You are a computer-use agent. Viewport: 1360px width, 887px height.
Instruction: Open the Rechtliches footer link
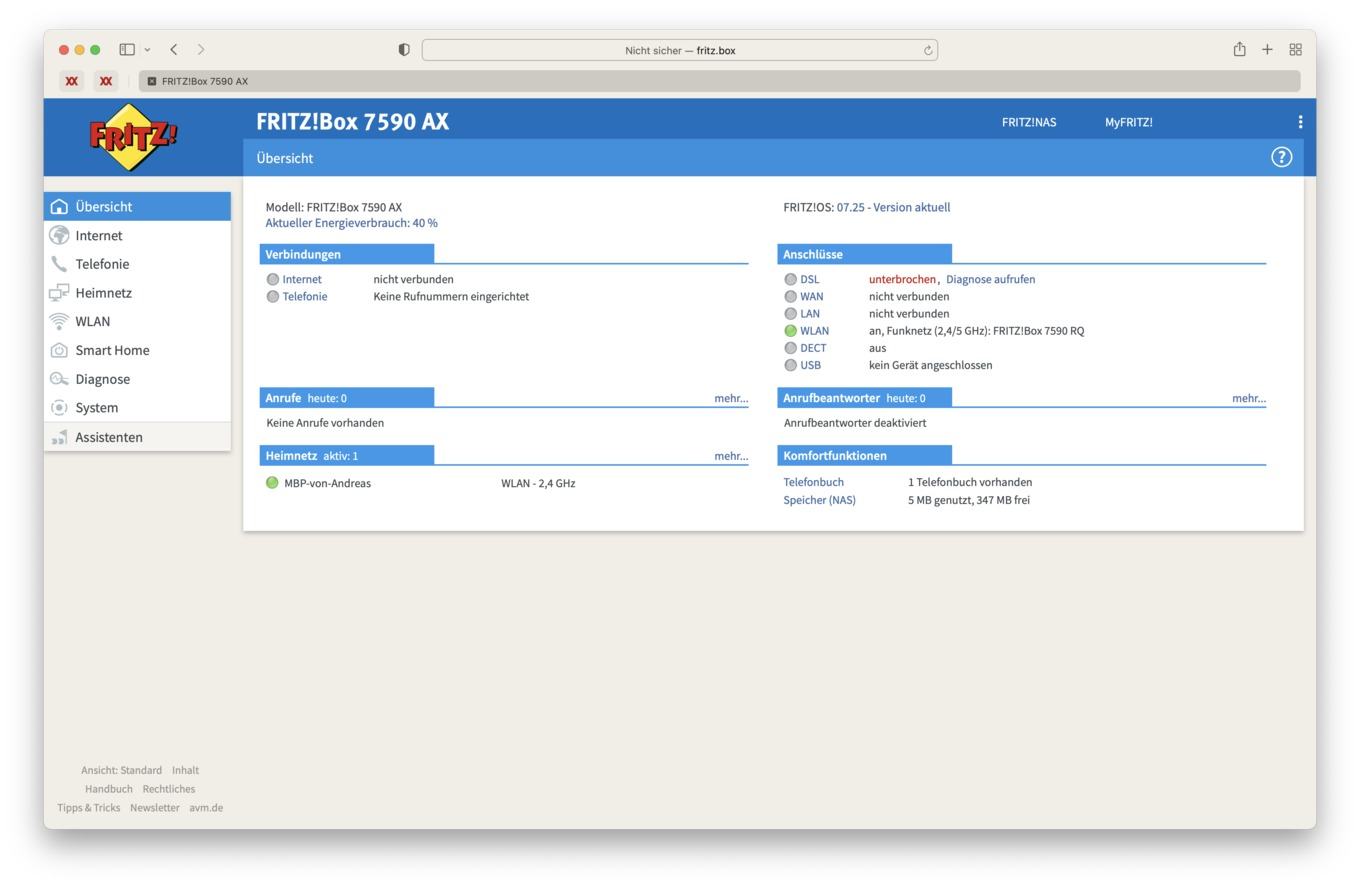tap(169, 789)
